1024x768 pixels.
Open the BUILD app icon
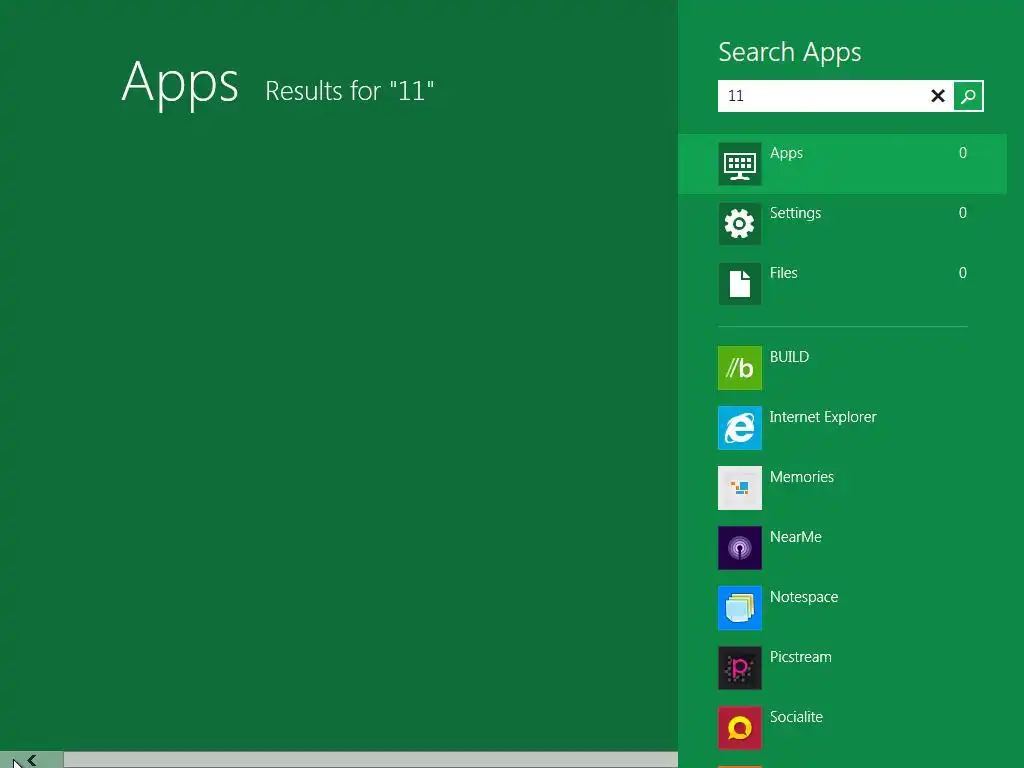click(739, 368)
